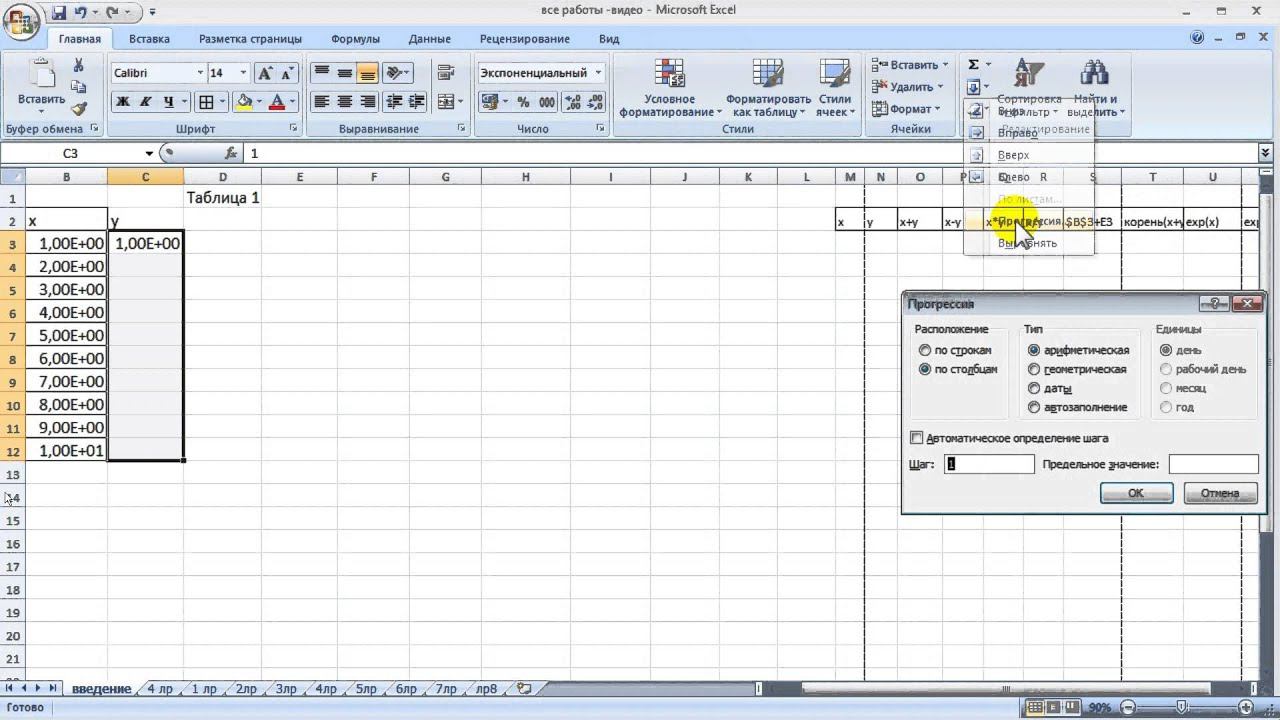Select the день unit radio
This screenshot has width=1280, height=720.
[x=1166, y=350]
